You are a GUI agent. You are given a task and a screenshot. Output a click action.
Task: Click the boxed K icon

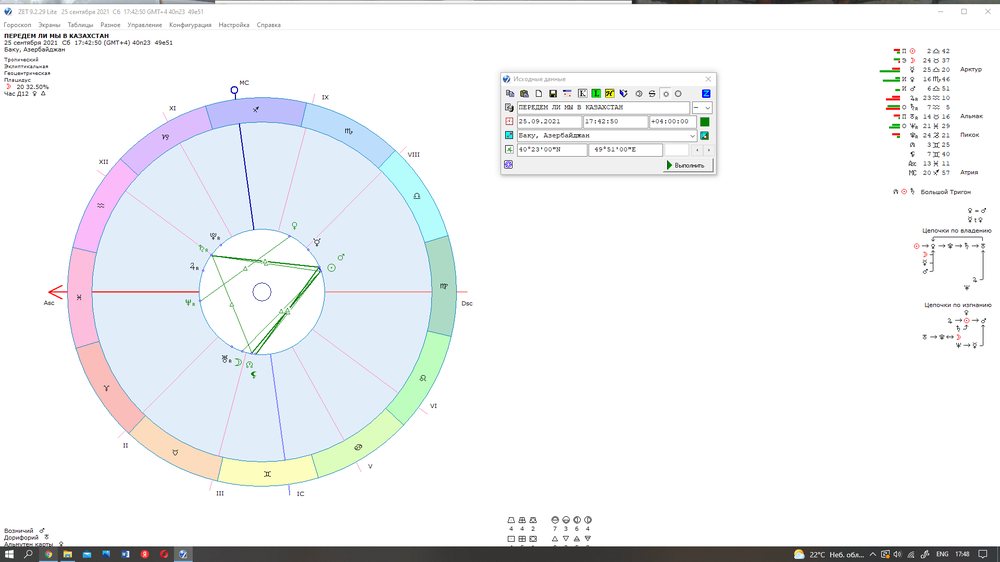point(582,94)
